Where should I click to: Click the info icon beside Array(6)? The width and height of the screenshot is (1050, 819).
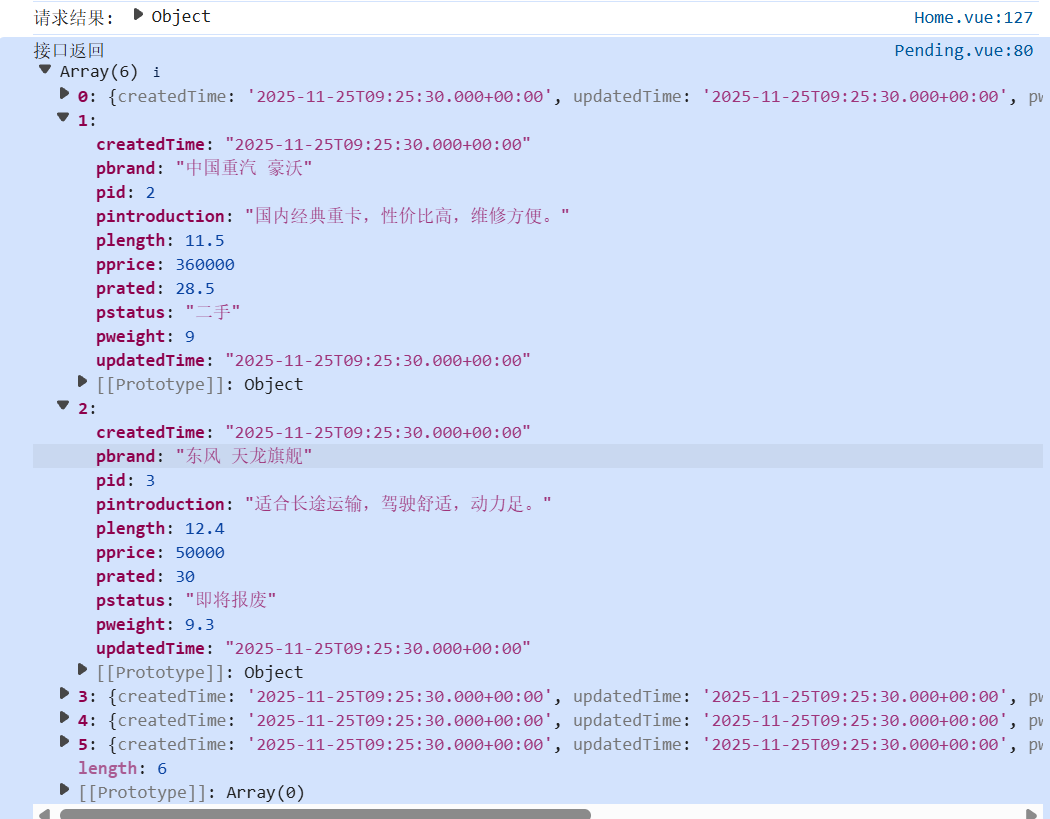pyautogui.click(x=156, y=72)
